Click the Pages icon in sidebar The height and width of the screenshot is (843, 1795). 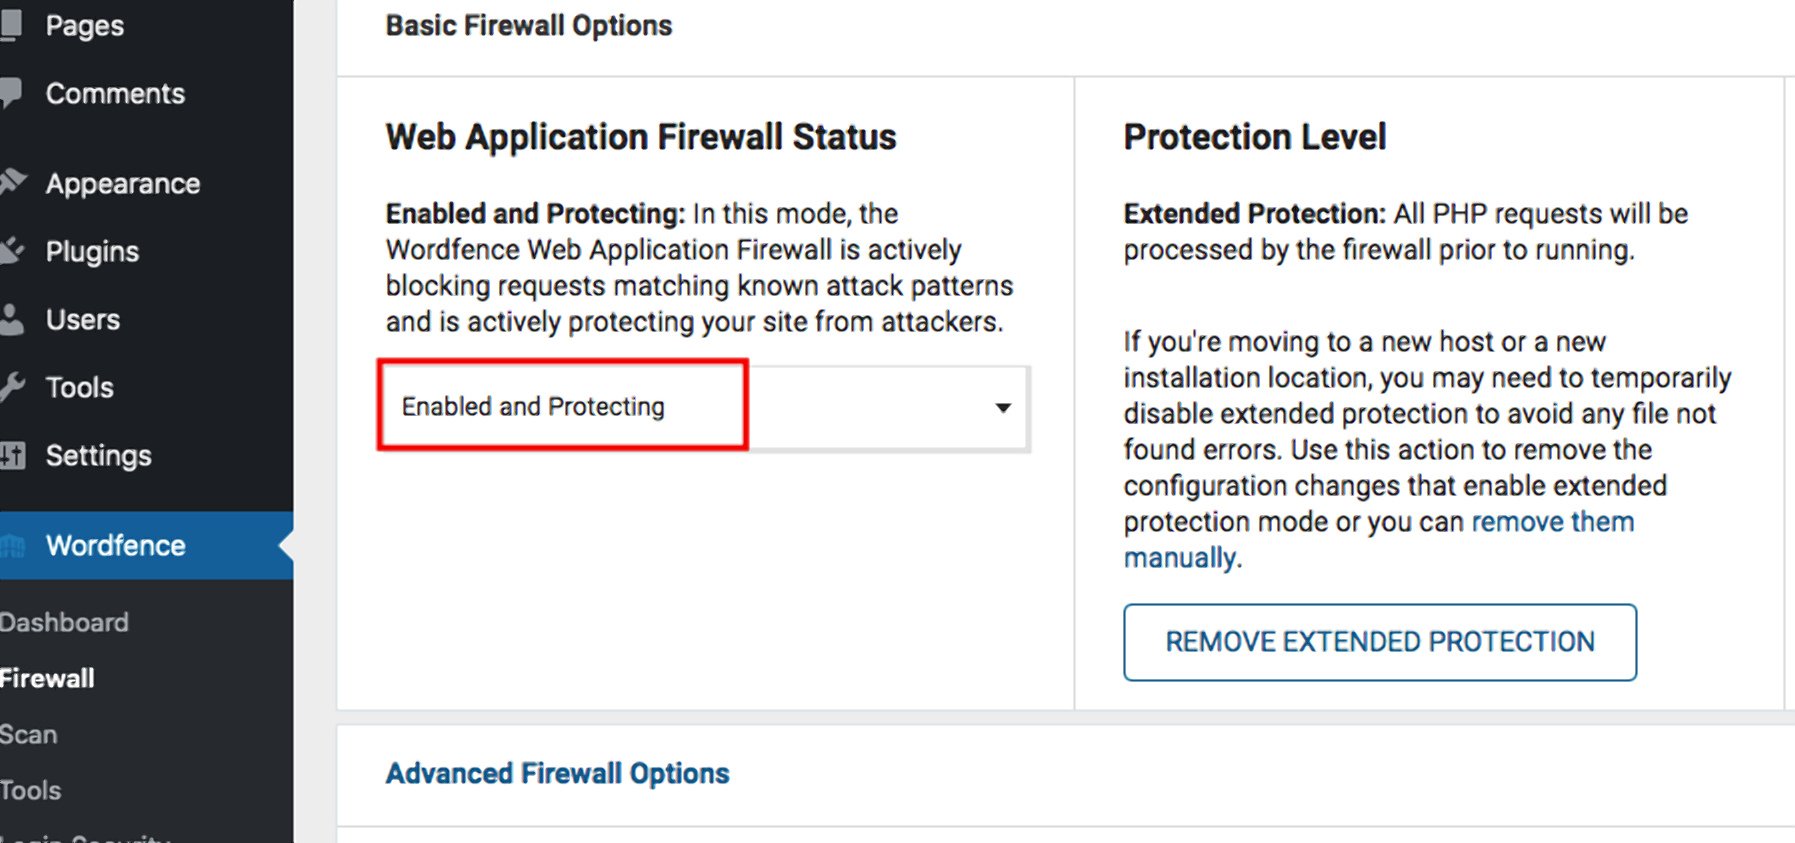[x=11, y=25]
